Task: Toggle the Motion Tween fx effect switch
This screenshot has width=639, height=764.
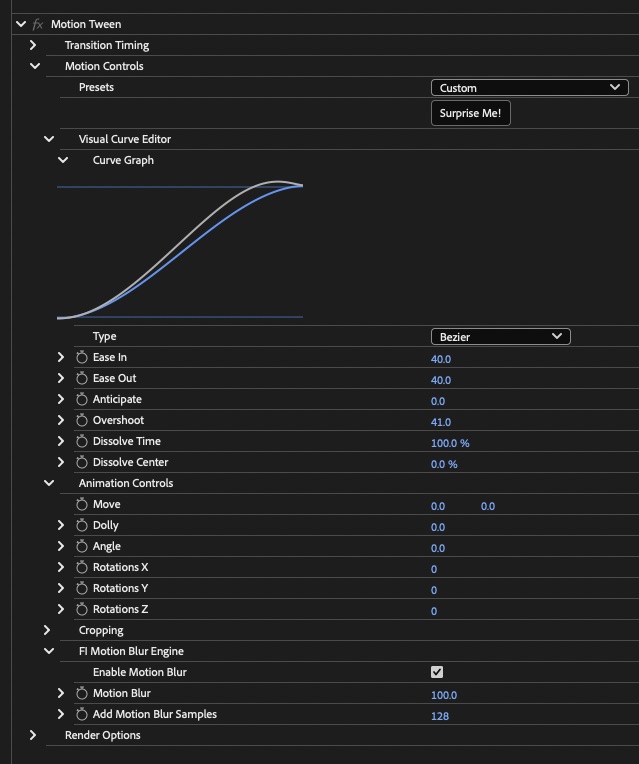Action: pos(38,24)
